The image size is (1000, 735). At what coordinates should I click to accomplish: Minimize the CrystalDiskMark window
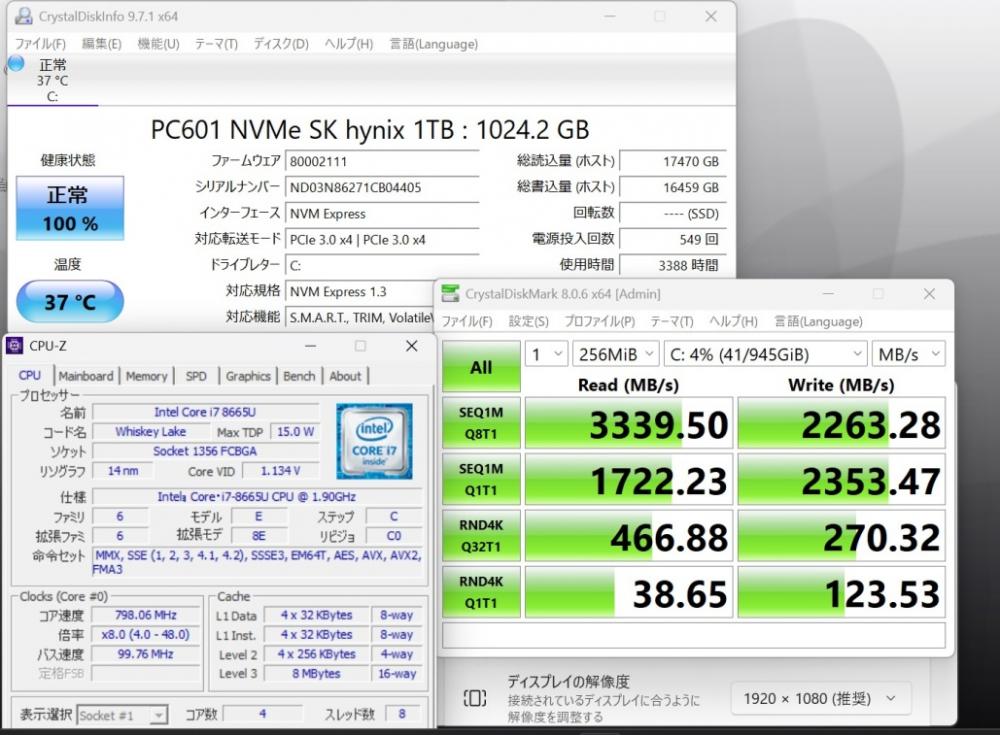click(828, 293)
